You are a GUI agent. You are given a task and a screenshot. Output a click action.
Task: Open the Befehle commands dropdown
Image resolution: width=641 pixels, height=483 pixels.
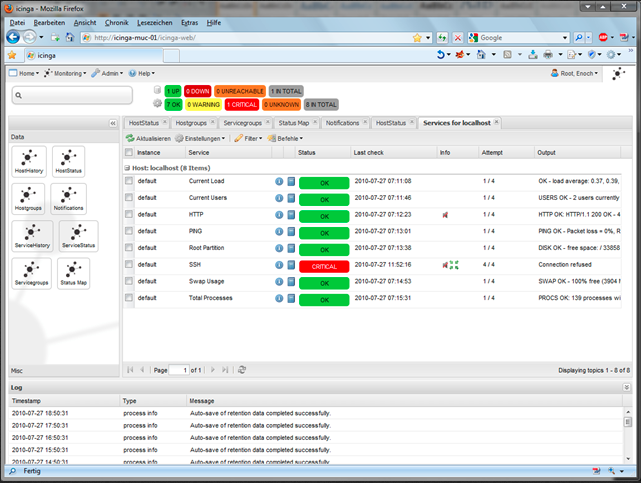(285, 139)
